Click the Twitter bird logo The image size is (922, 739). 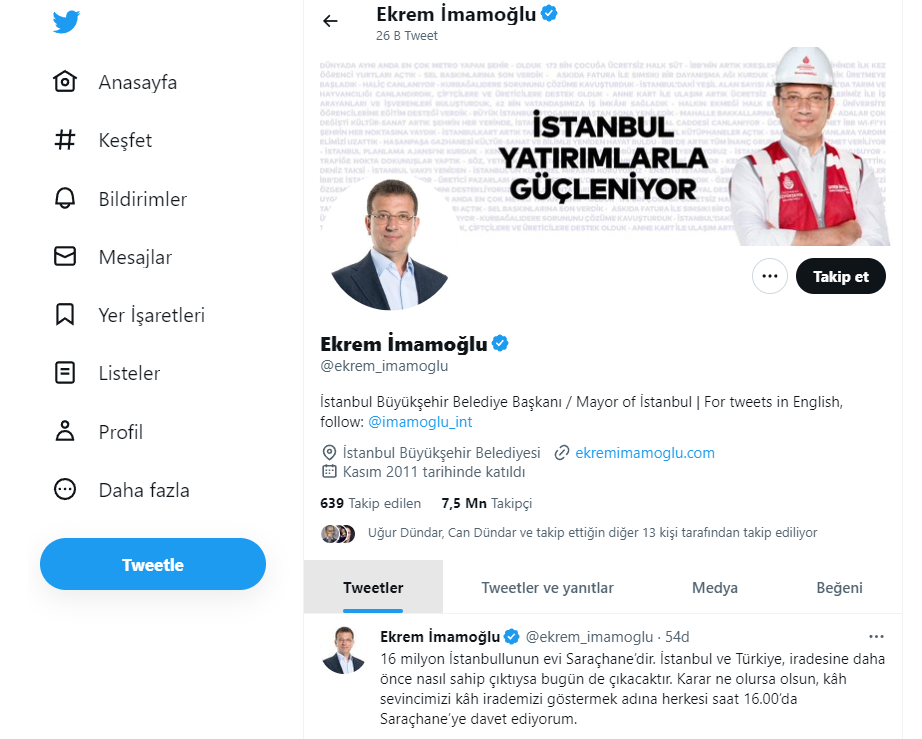(x=66, y=22)
